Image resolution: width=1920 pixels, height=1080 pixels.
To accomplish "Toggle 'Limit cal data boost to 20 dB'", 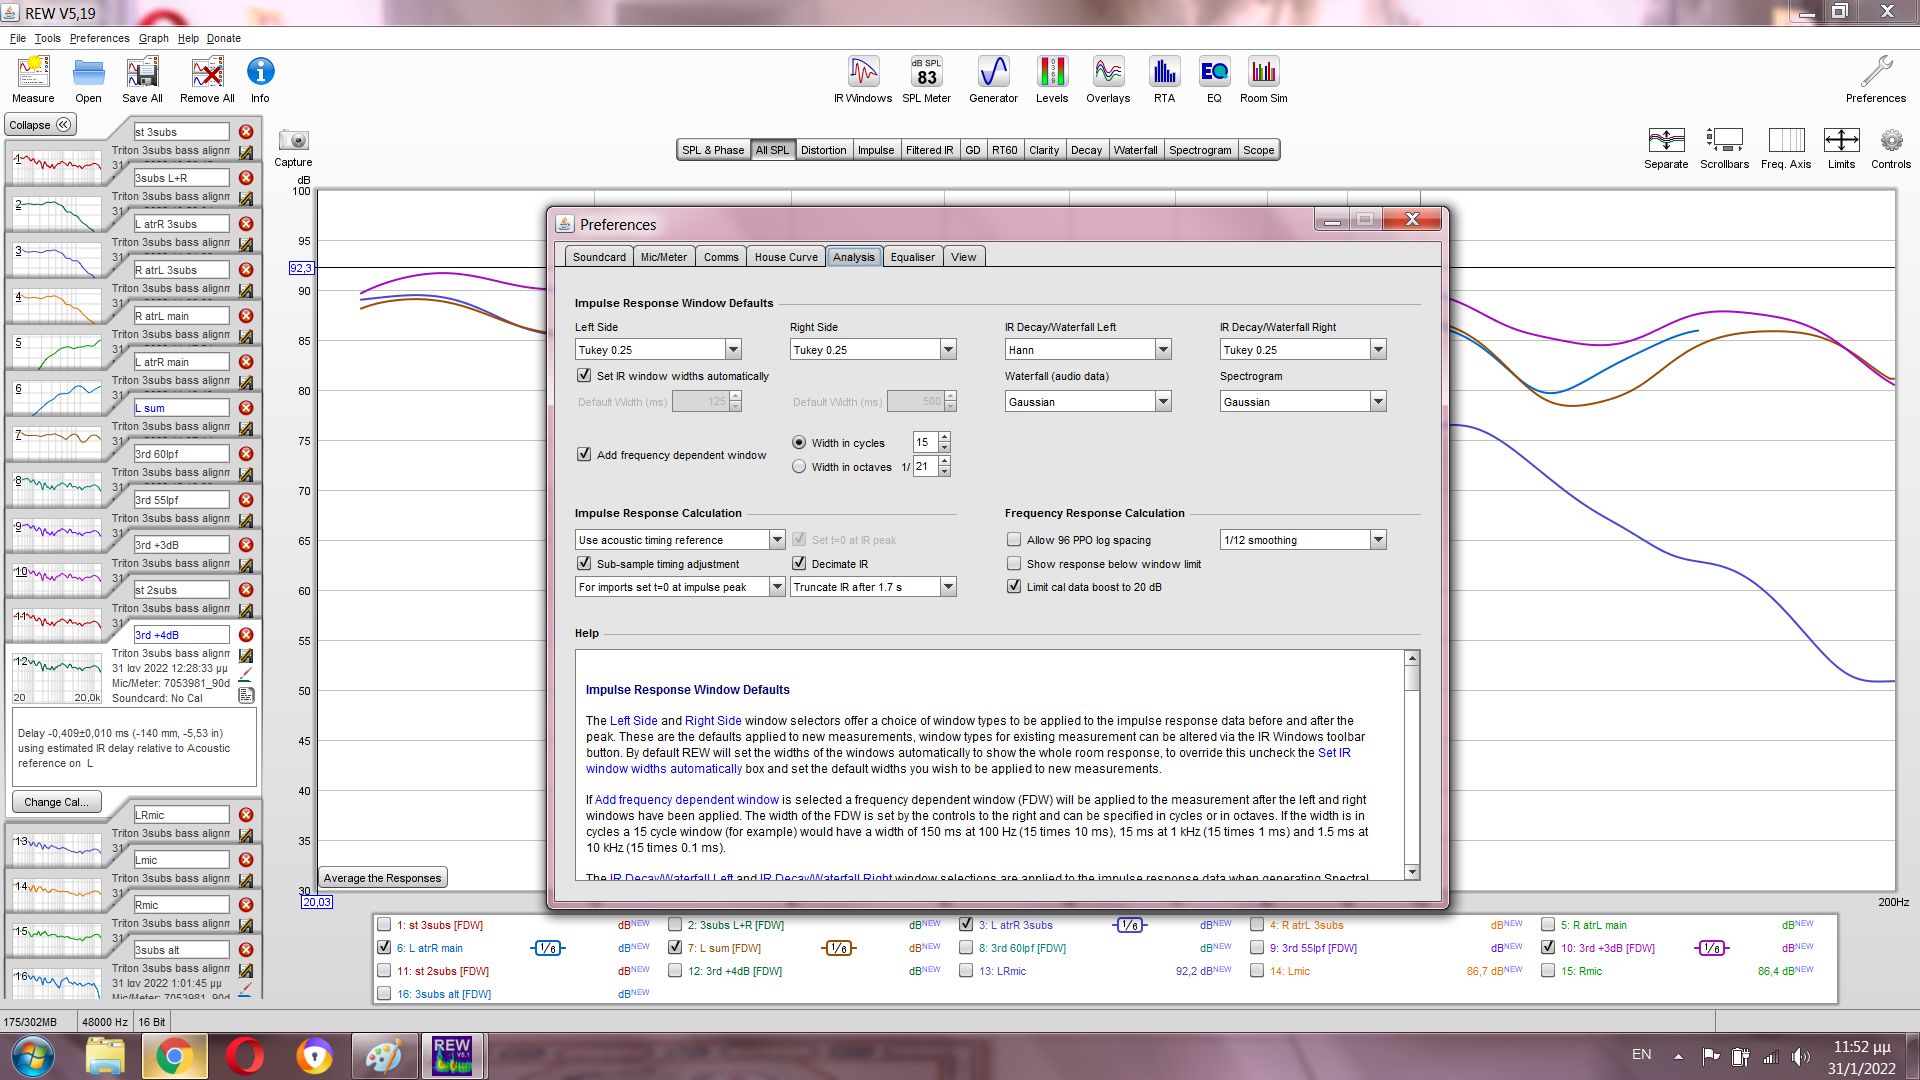I will (1014, 586).
